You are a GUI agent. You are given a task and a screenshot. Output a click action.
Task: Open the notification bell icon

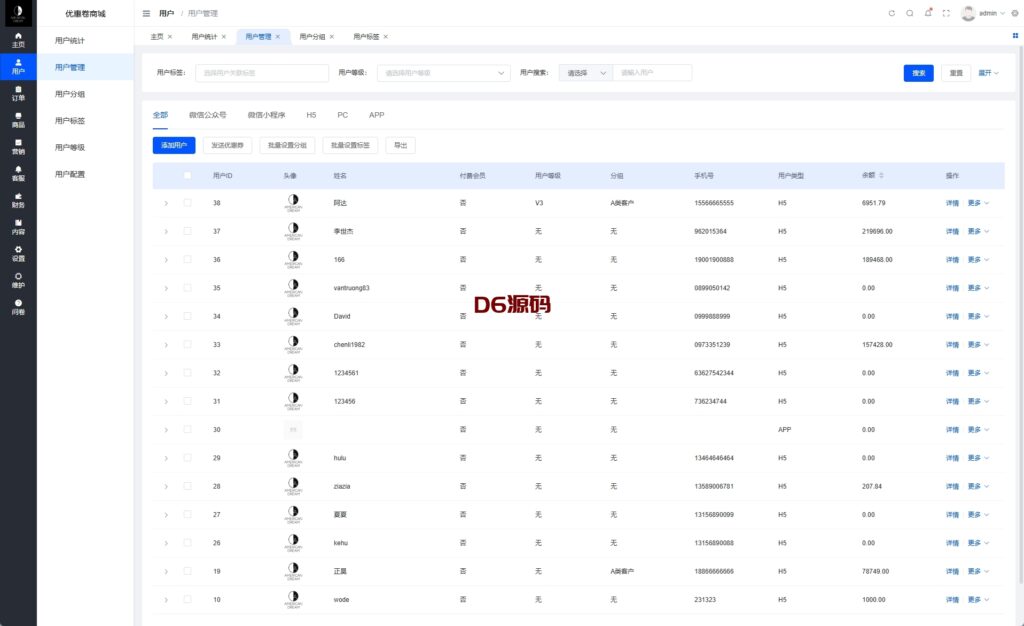pos(928,13)
